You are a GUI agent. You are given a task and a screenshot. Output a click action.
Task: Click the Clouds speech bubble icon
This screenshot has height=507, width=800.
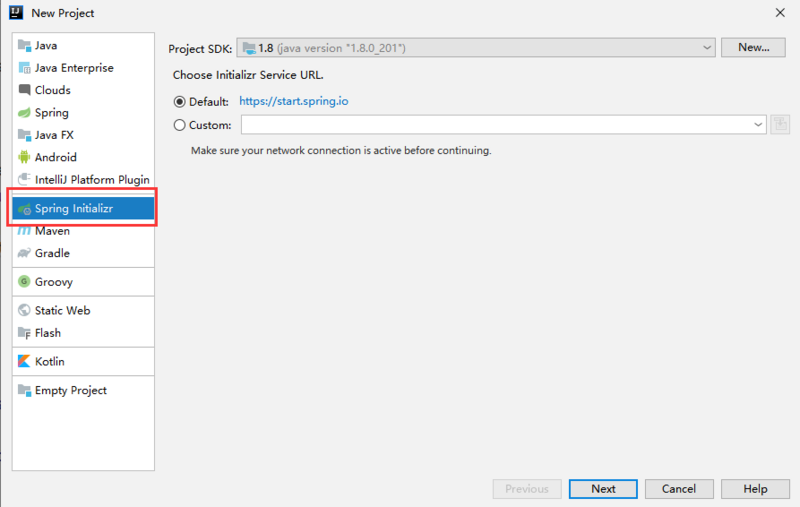coord(24,90)
